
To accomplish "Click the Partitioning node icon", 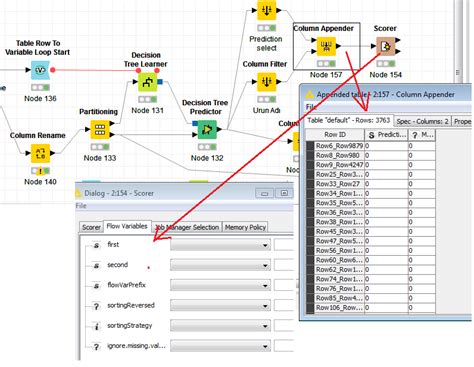I will coord(100,129).
